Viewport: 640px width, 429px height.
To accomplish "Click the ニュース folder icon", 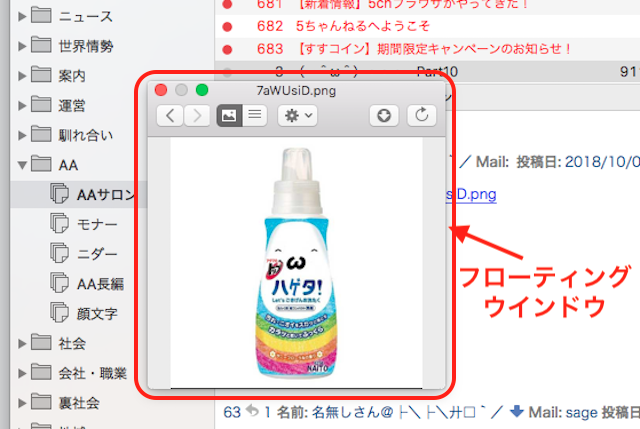I will pyautogui.click(x=41, y=16).
